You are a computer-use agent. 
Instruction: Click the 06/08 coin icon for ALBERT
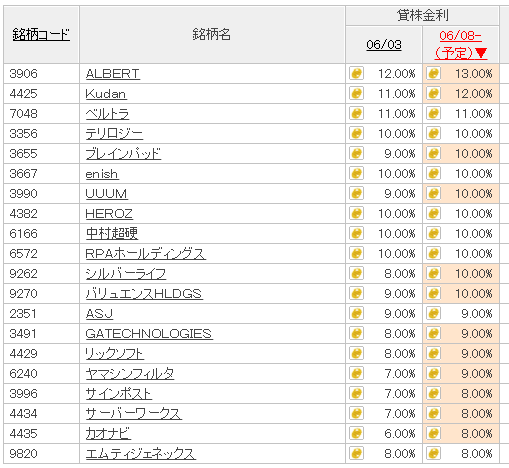[434, 73]
